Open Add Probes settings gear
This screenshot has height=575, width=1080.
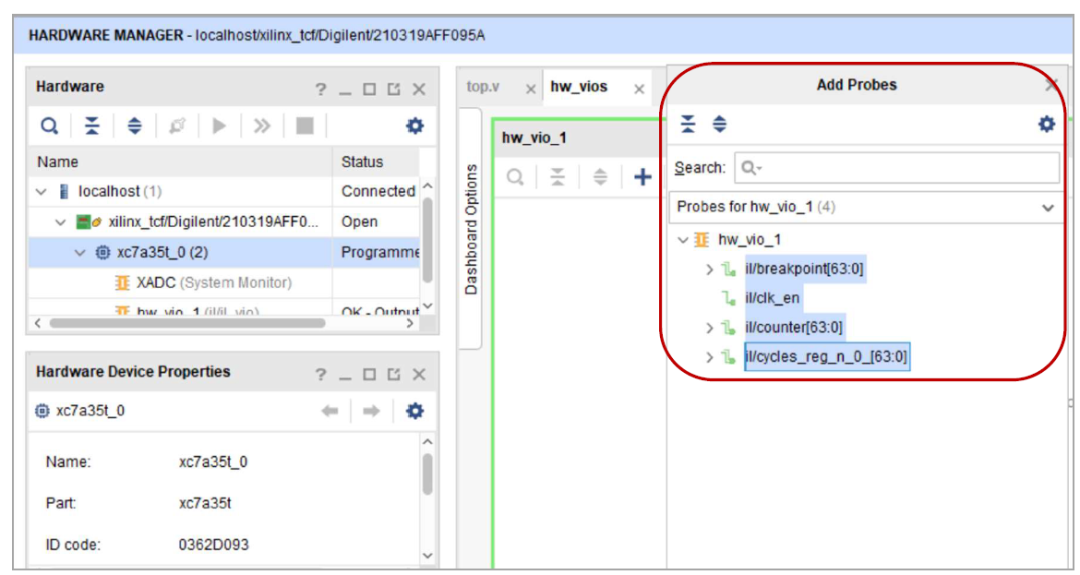coord(1046,124)
